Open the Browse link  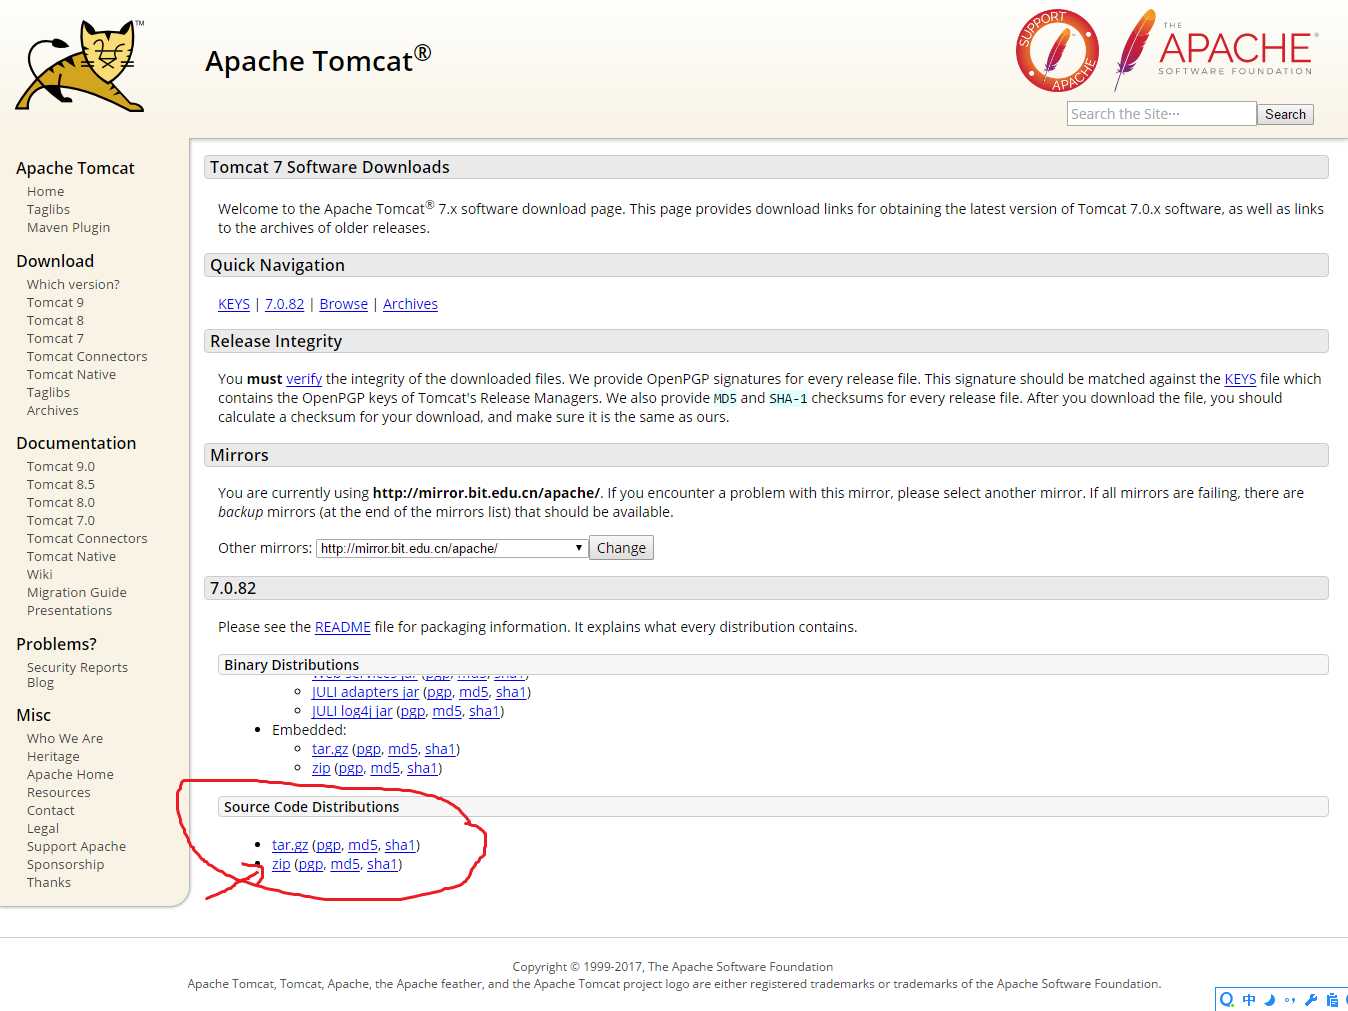(343, 304)
